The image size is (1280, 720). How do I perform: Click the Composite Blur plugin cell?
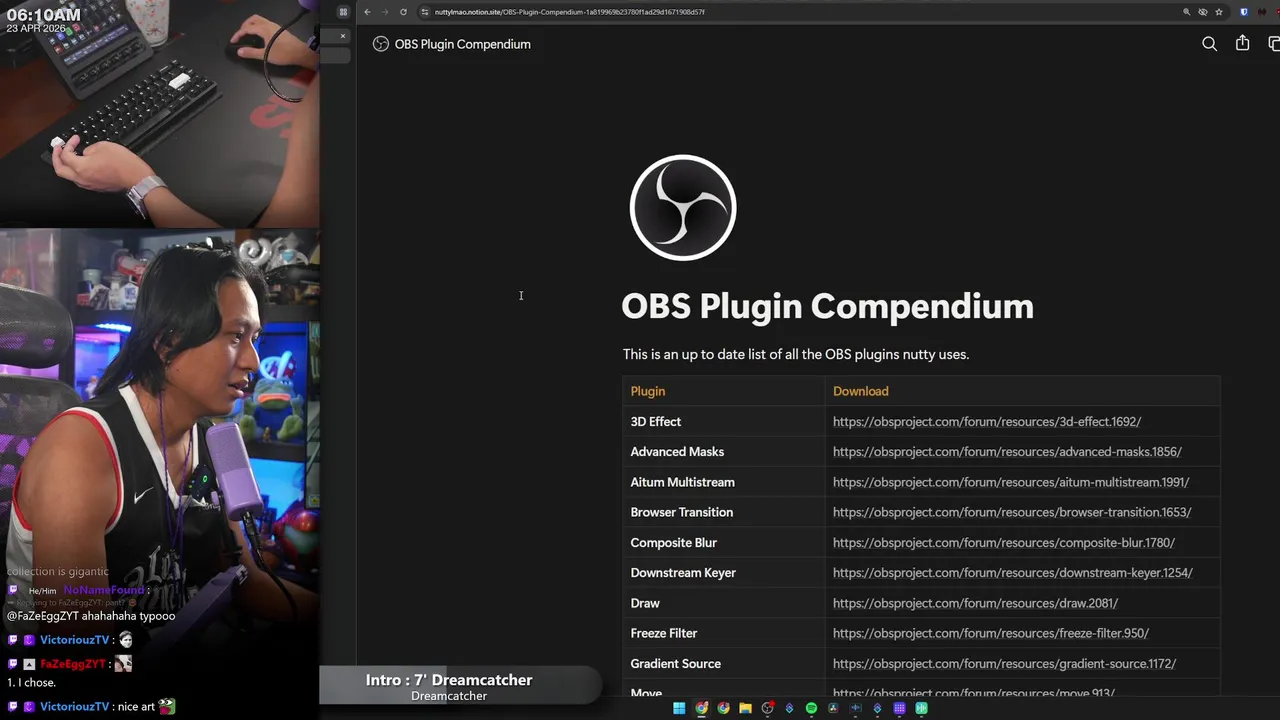(x=723, y=543)
